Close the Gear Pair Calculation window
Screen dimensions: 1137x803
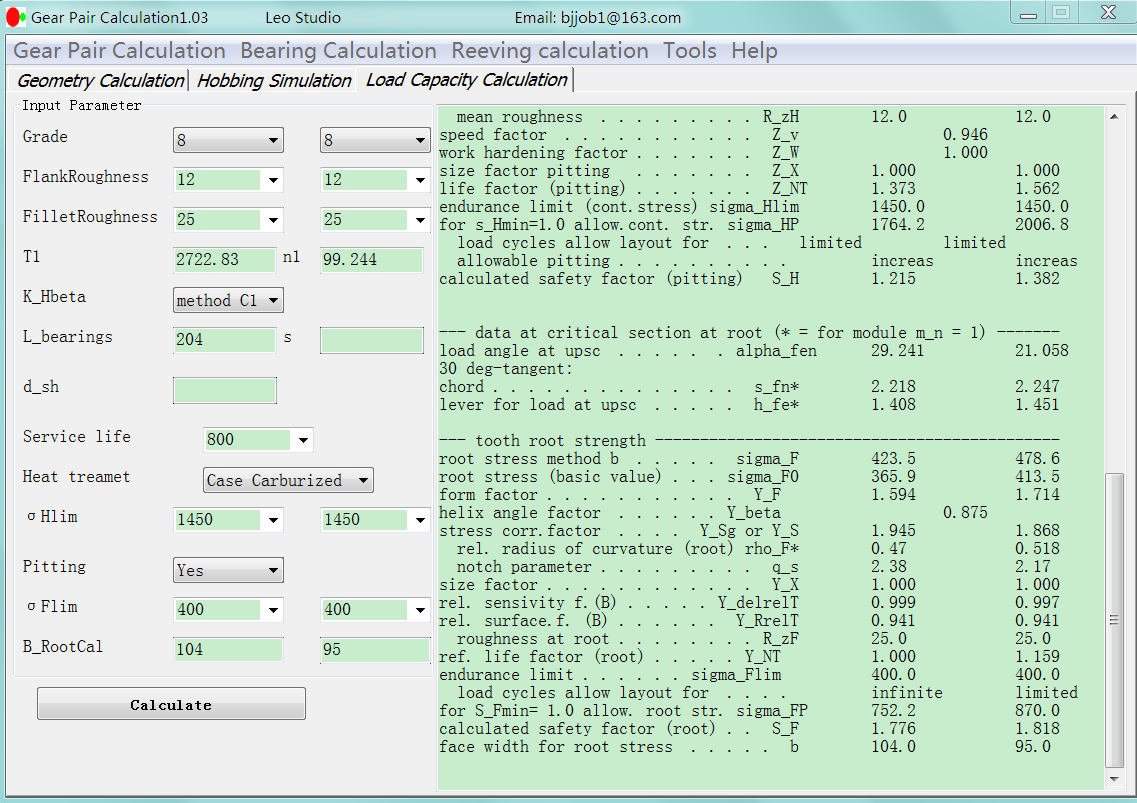[1107, 13]
